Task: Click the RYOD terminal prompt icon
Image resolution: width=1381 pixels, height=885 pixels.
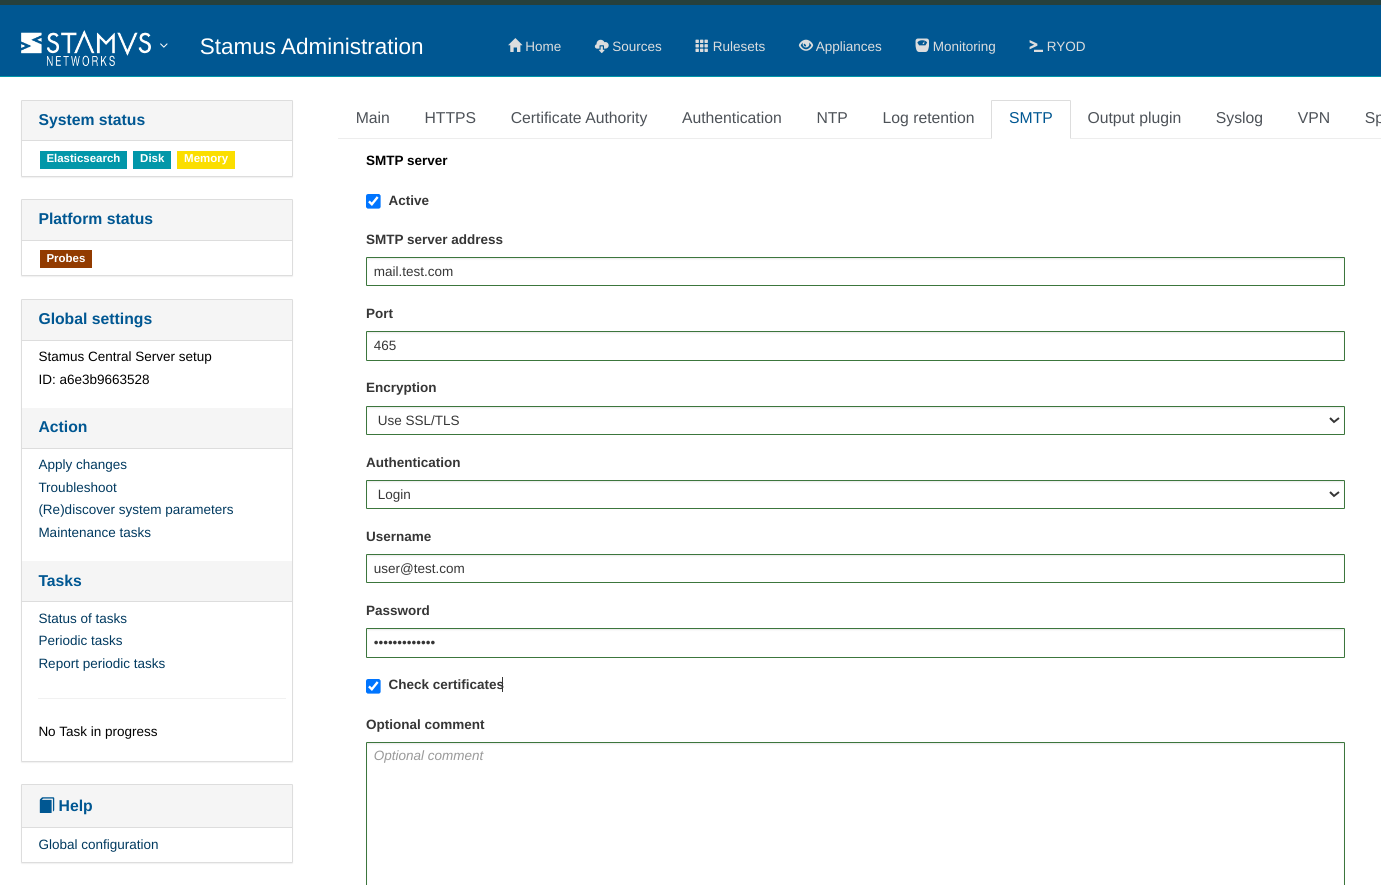Action: coord(1036,46)
